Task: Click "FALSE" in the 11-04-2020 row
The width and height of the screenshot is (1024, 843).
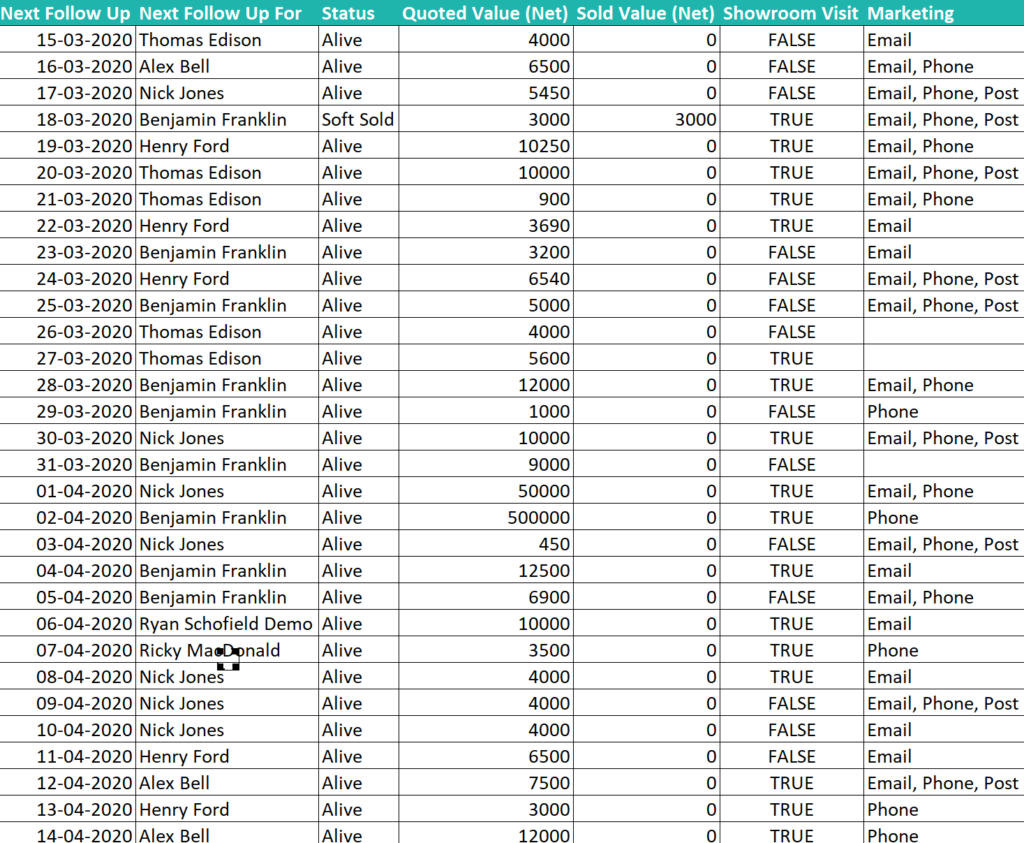Action: pos(792,756)
